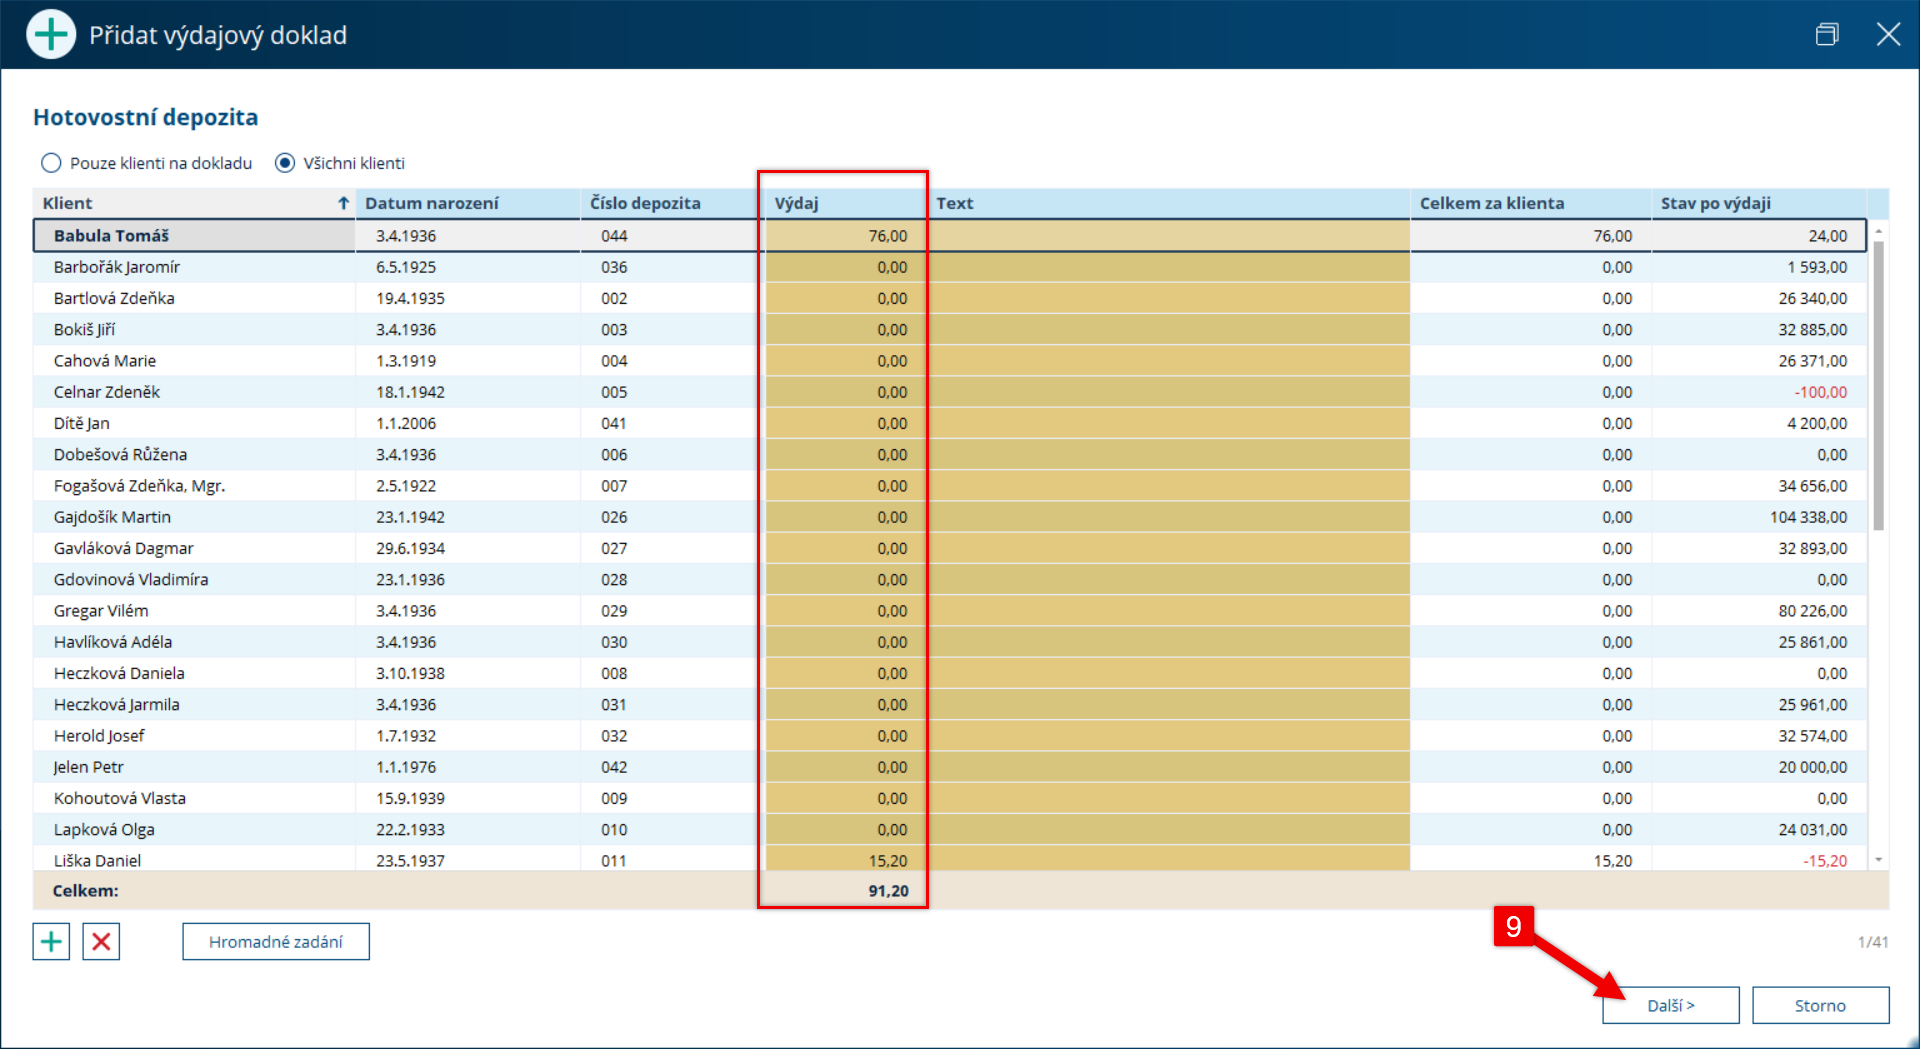This screenshot has width=1920, height=1049.
Task: Cancel using the Storno button
Action: tap(1820, 1005)
